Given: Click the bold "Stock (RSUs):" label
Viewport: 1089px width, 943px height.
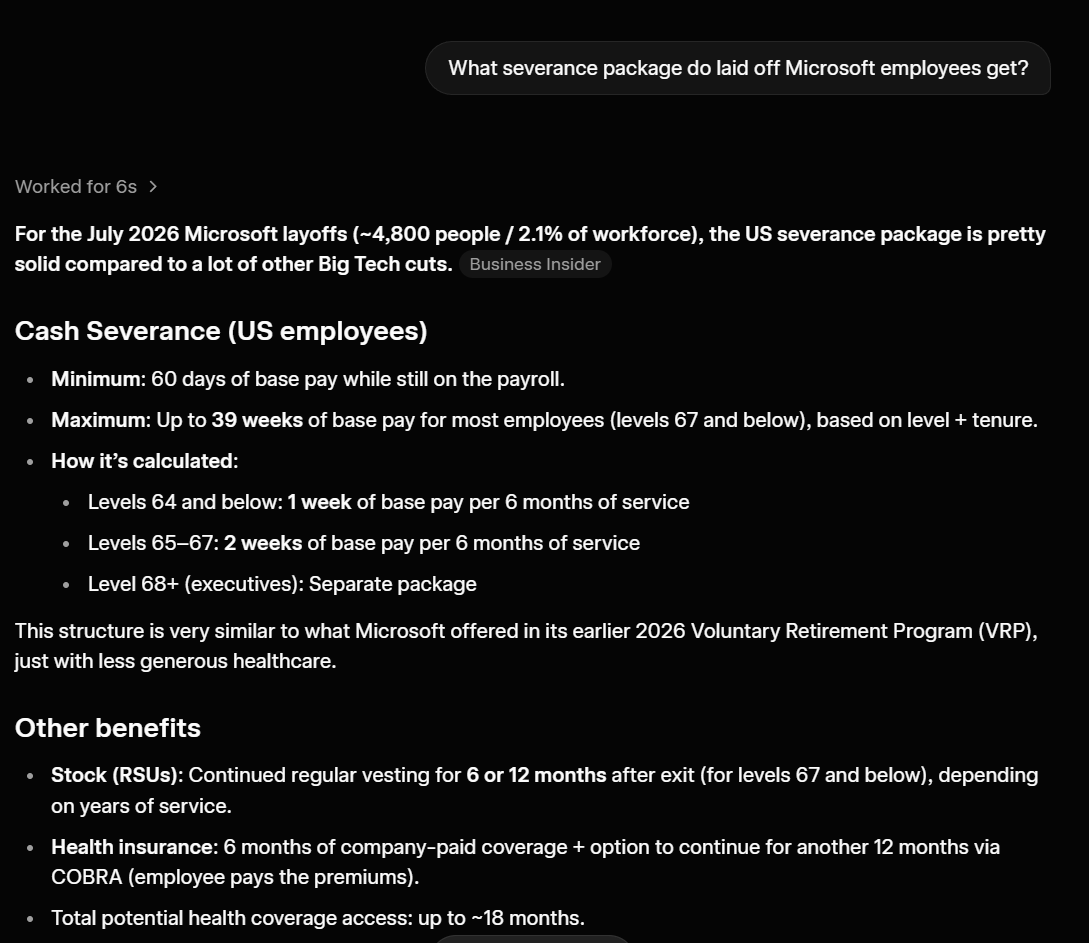Looking at the screenshot, I should tap(117, 775).
